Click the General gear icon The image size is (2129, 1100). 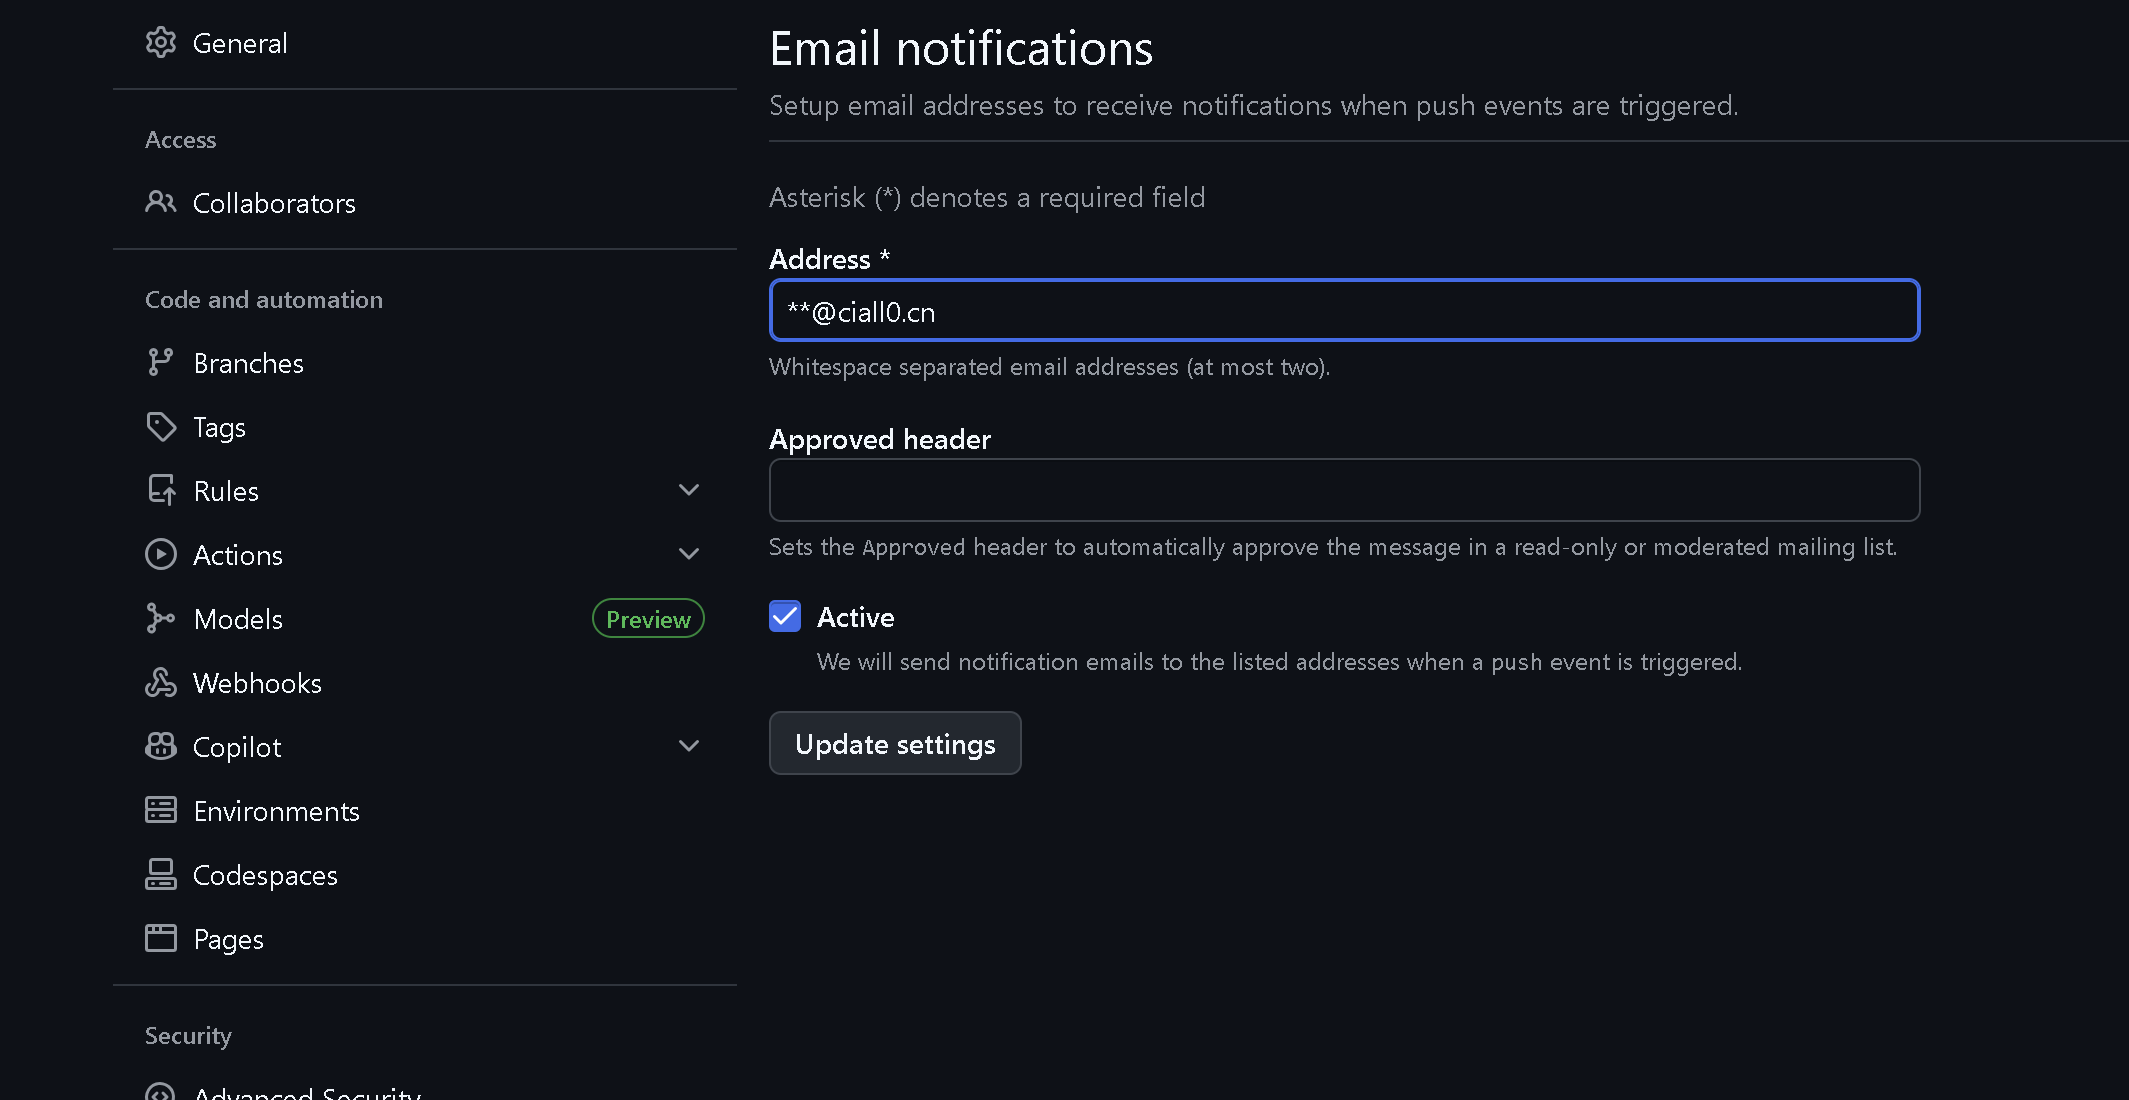click(160, 43)
